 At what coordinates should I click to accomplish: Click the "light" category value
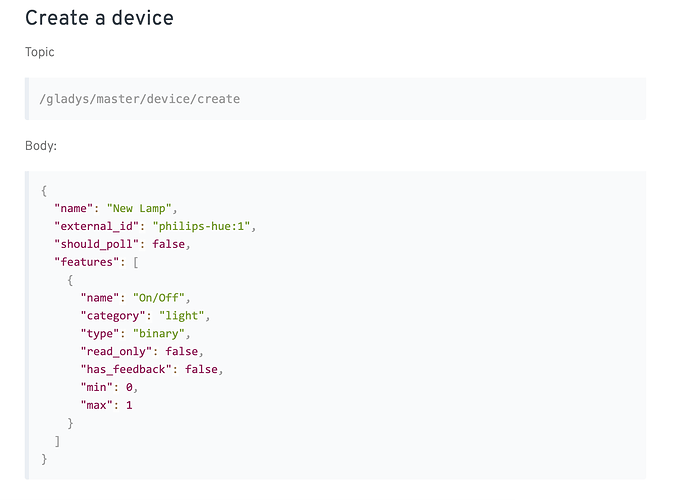point(182,316)
